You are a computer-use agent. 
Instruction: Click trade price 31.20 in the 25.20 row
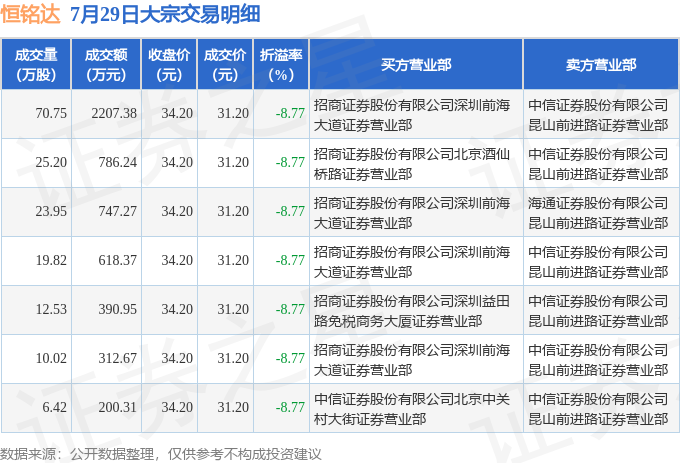[233, 163]
